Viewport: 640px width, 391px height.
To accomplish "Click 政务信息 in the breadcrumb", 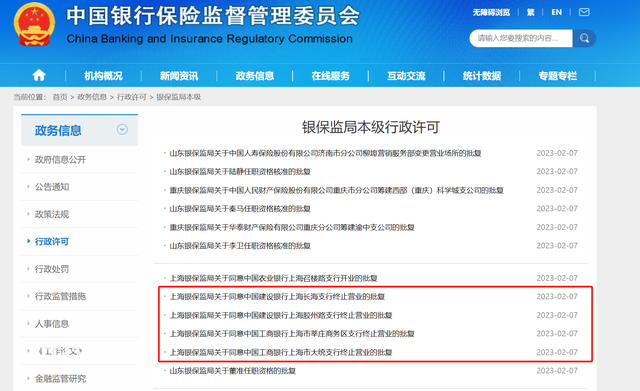I will click(92, 97).
